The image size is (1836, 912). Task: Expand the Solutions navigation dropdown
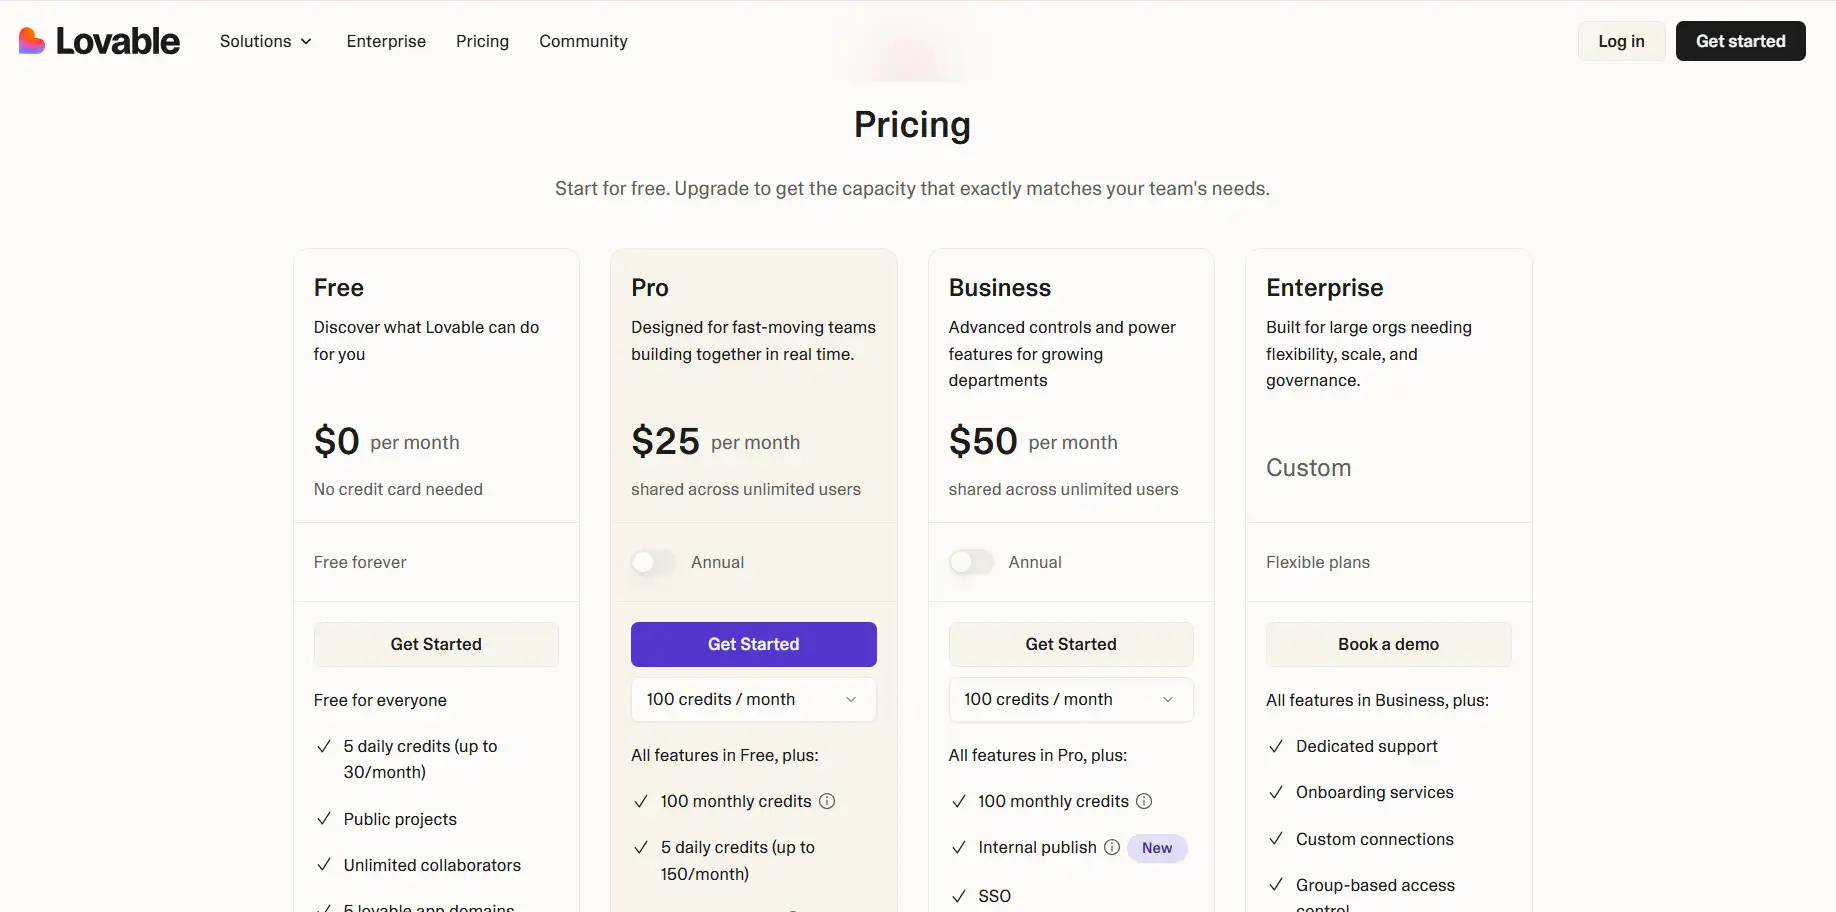[264, 41]
